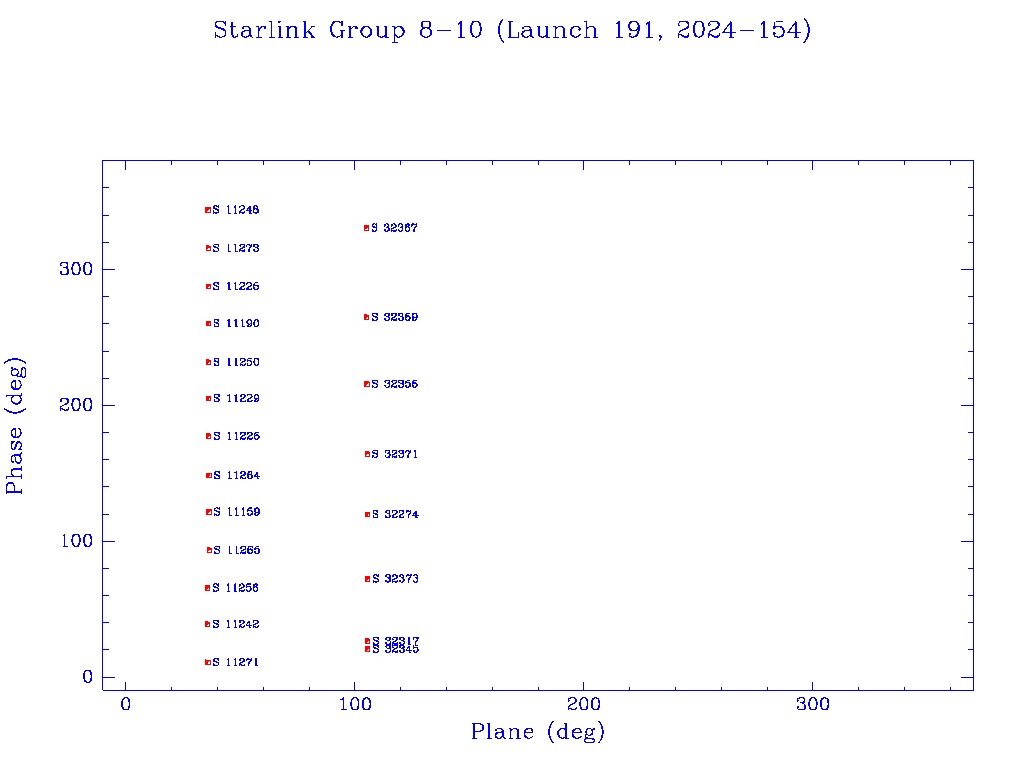Image resolution: width=1024 pixels, height=768 pixels.
Task: Click the "S 11256" satellite label
Action: 236,588
